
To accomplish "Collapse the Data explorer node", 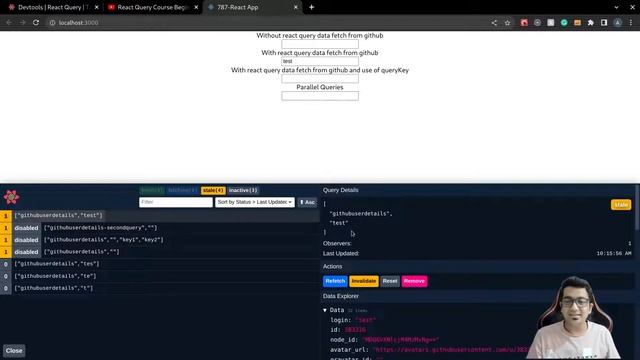I will [x=325, y=310].
